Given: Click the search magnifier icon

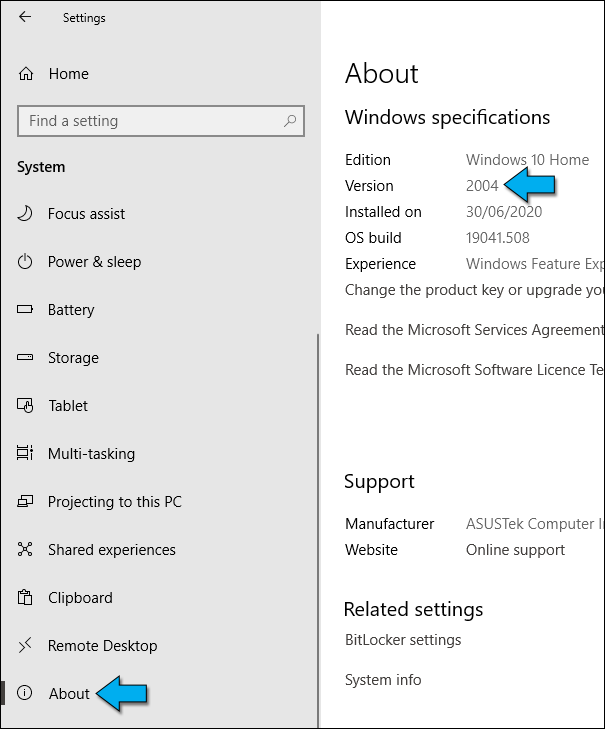Looking at the screenshot, I should (x=290, y=121).
